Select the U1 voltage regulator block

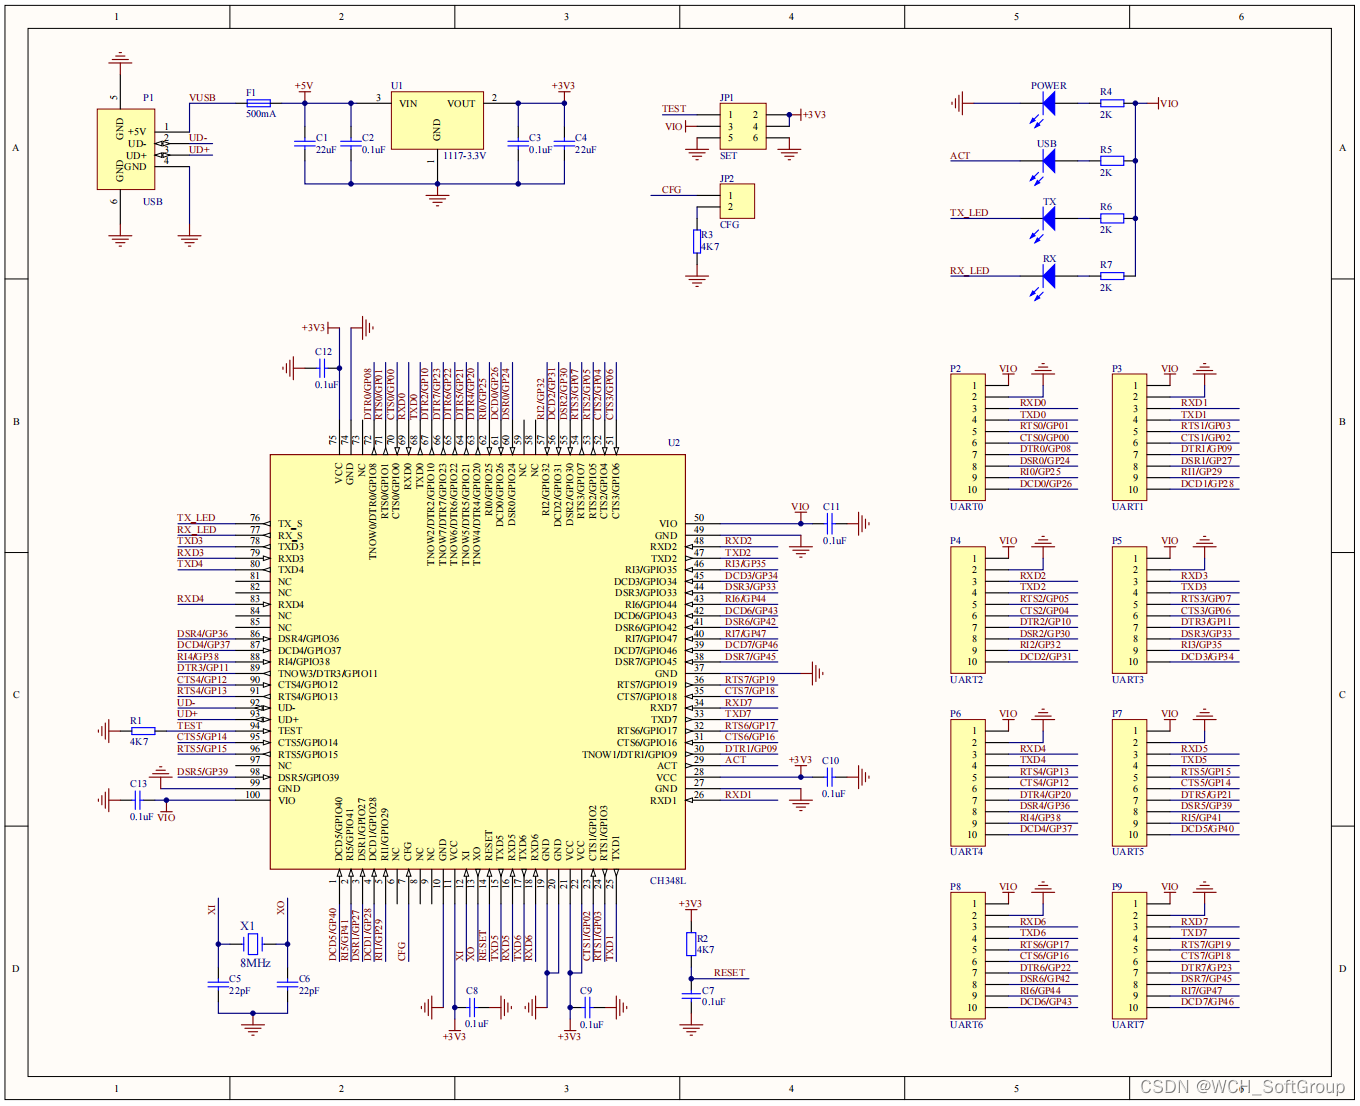click(x=437, y=120)
